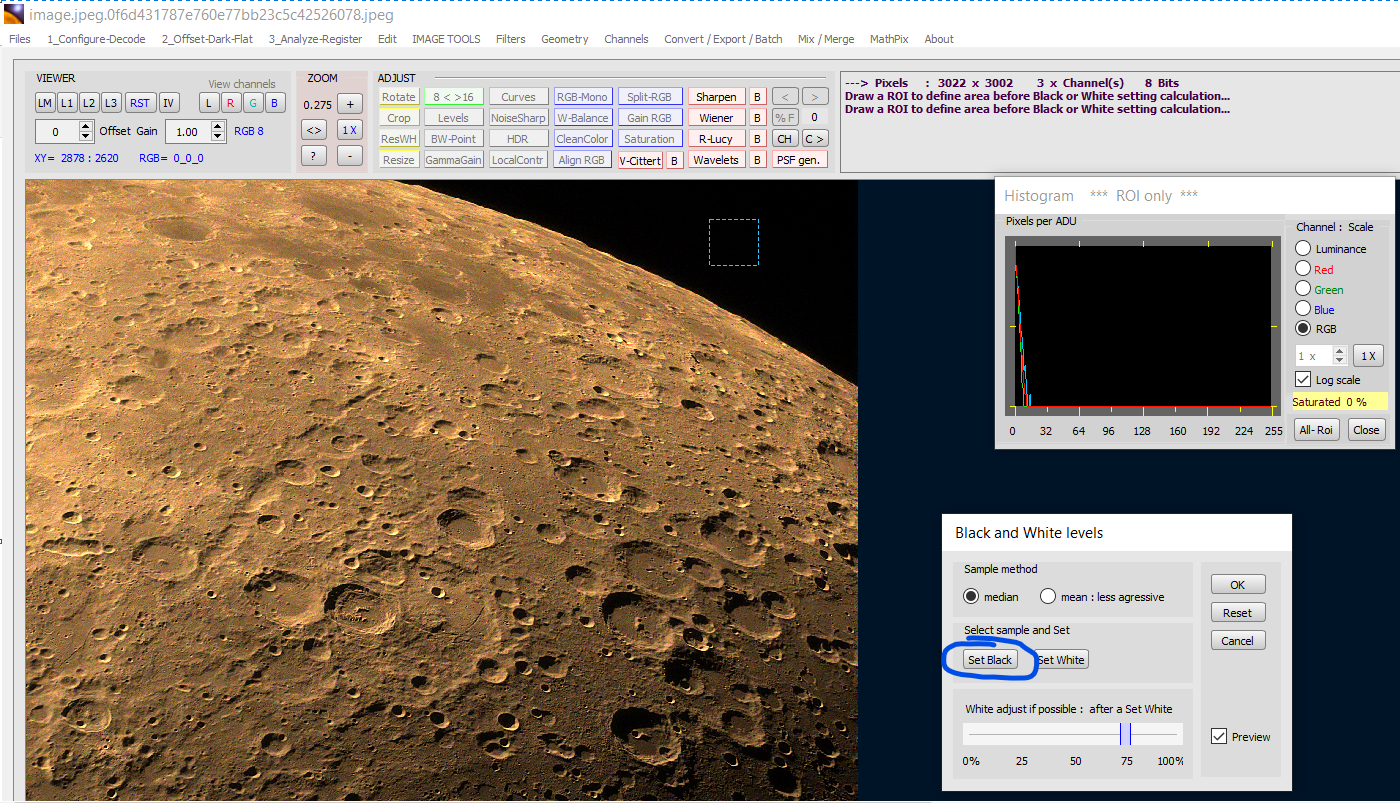Decrease Gain with down arrow
1400x803 pixels.
[x=219, y=136]
